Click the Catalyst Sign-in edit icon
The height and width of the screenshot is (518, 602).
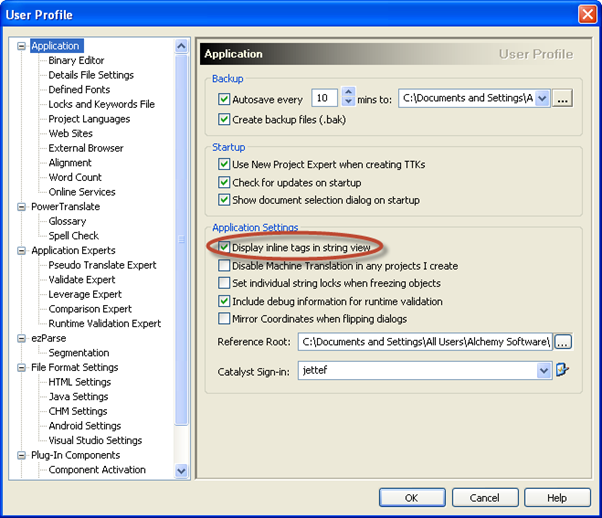click(562, 370)
